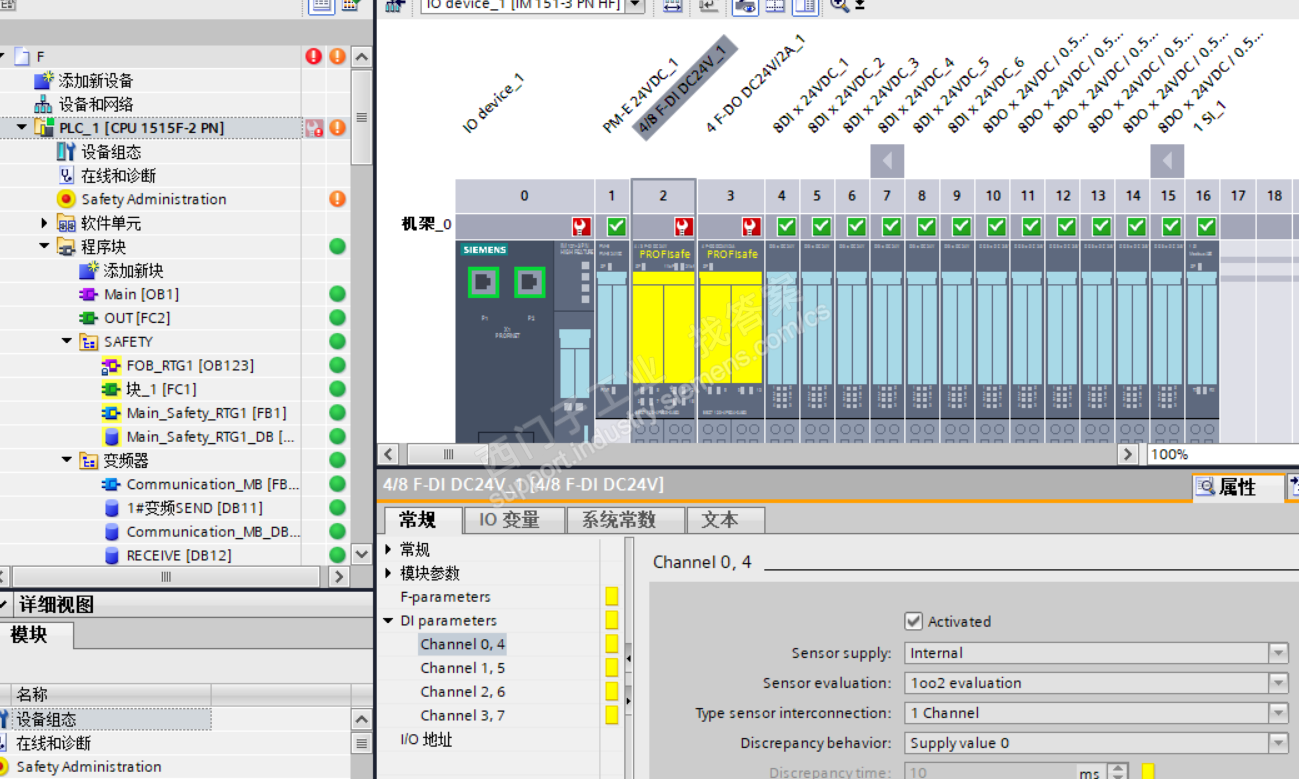The height and width of the screenshot is (779, 1299).
Task: Click the PLC_1 row maintenance-error status icon
Action: click(314, 128)
